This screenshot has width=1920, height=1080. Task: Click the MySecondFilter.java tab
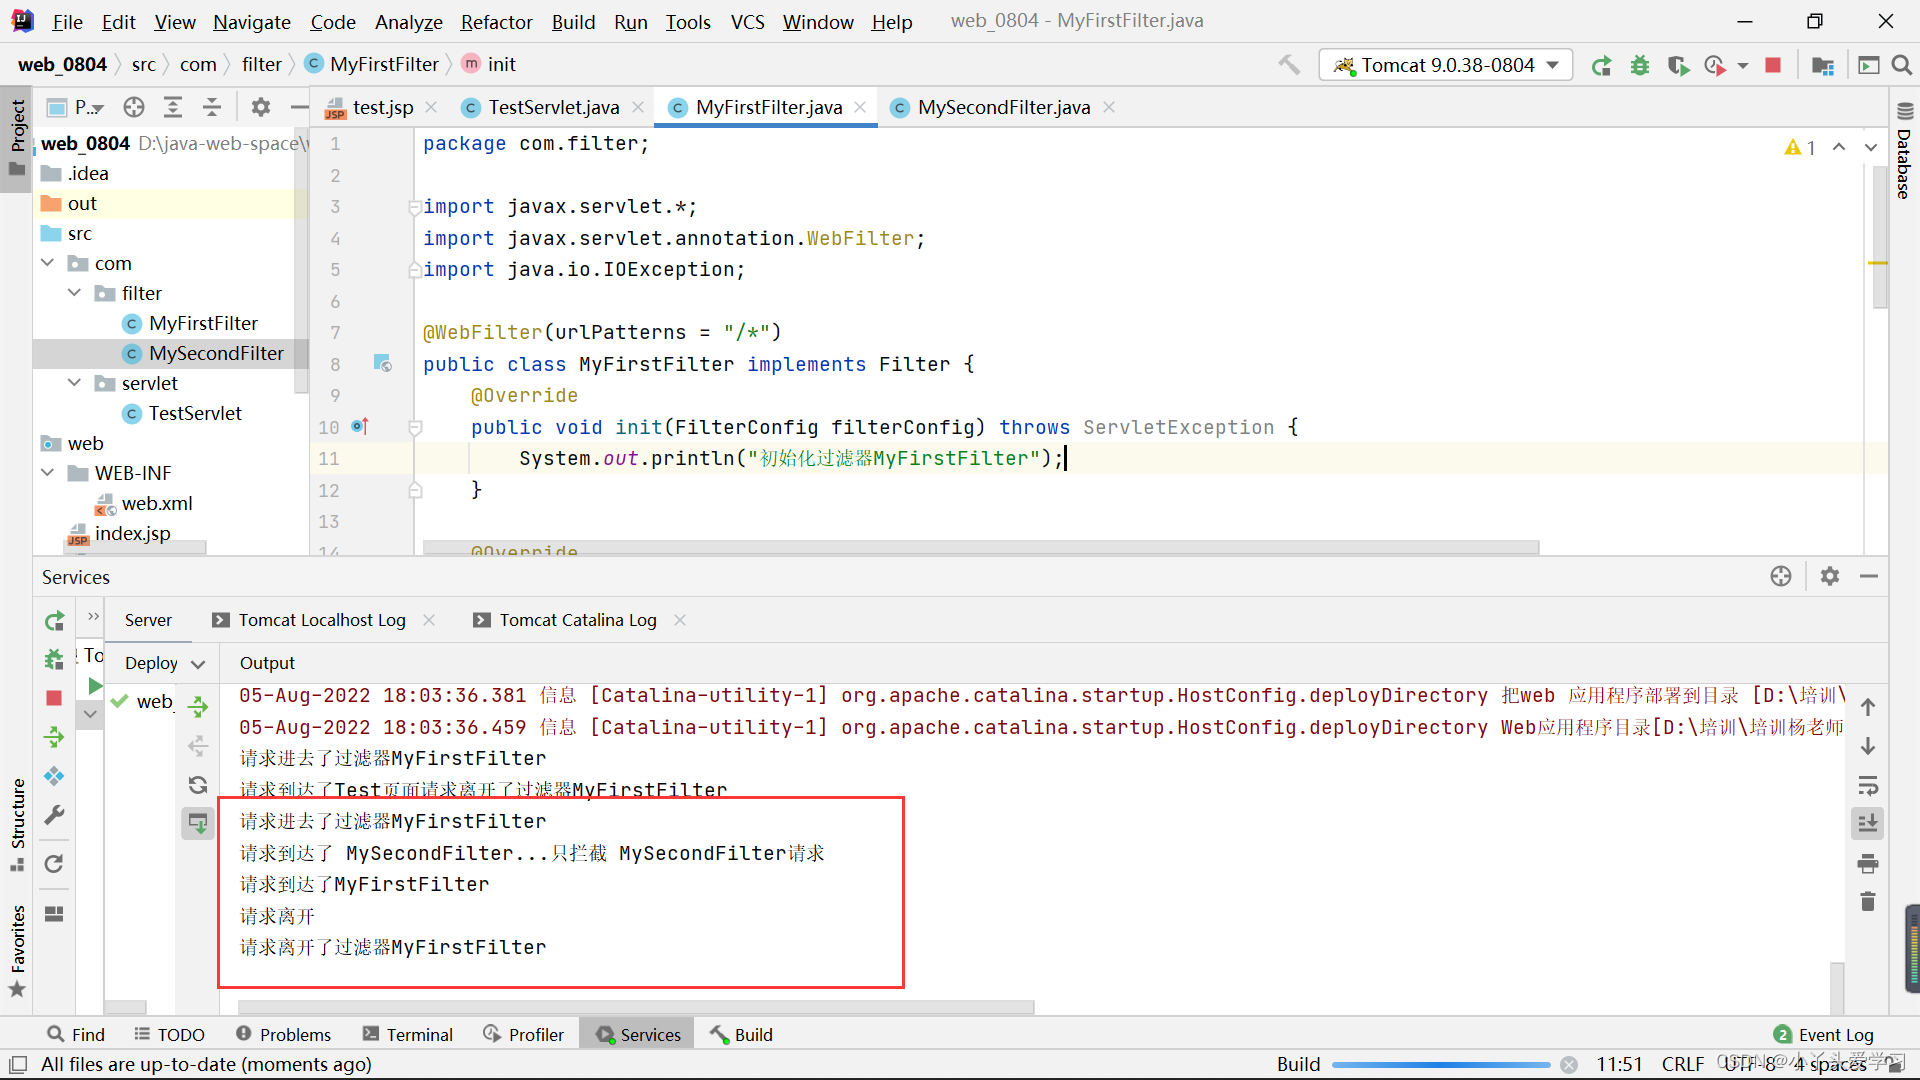(x=1004, y=107)
